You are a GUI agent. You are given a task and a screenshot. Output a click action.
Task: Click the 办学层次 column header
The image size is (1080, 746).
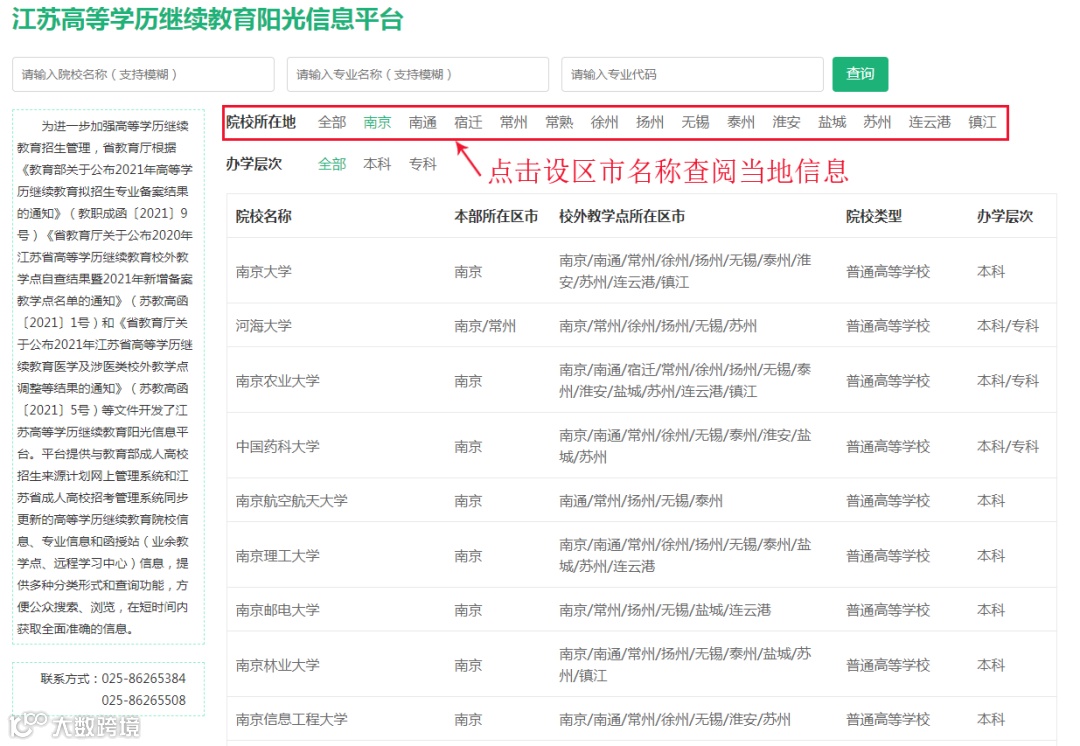pyautogui.click(x=1005, y=216)
